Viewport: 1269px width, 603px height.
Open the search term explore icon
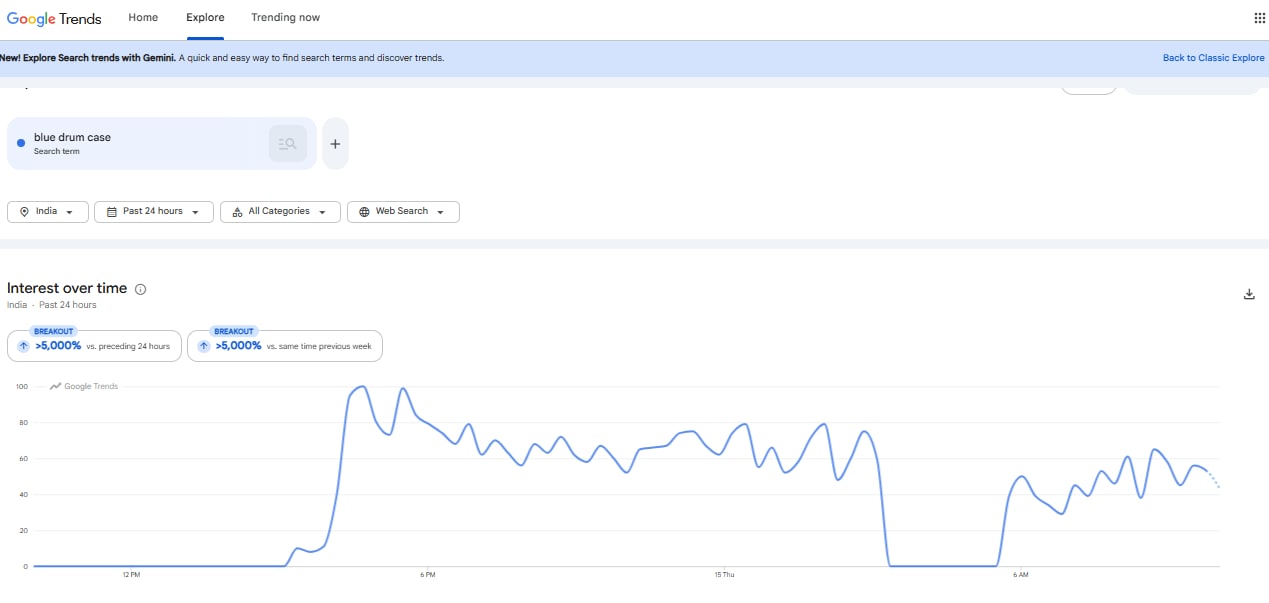pyautogui.click(x=288, y=144)
